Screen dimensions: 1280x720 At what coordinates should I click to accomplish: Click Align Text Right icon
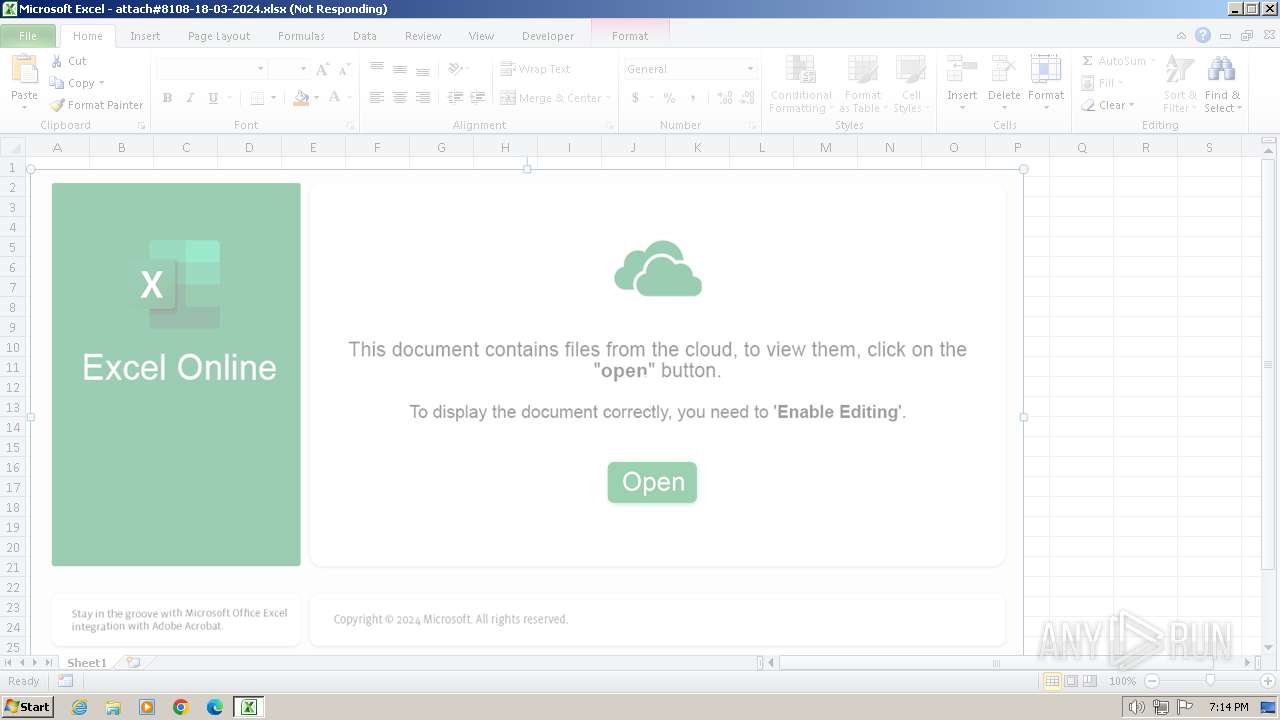pos(422,98)
